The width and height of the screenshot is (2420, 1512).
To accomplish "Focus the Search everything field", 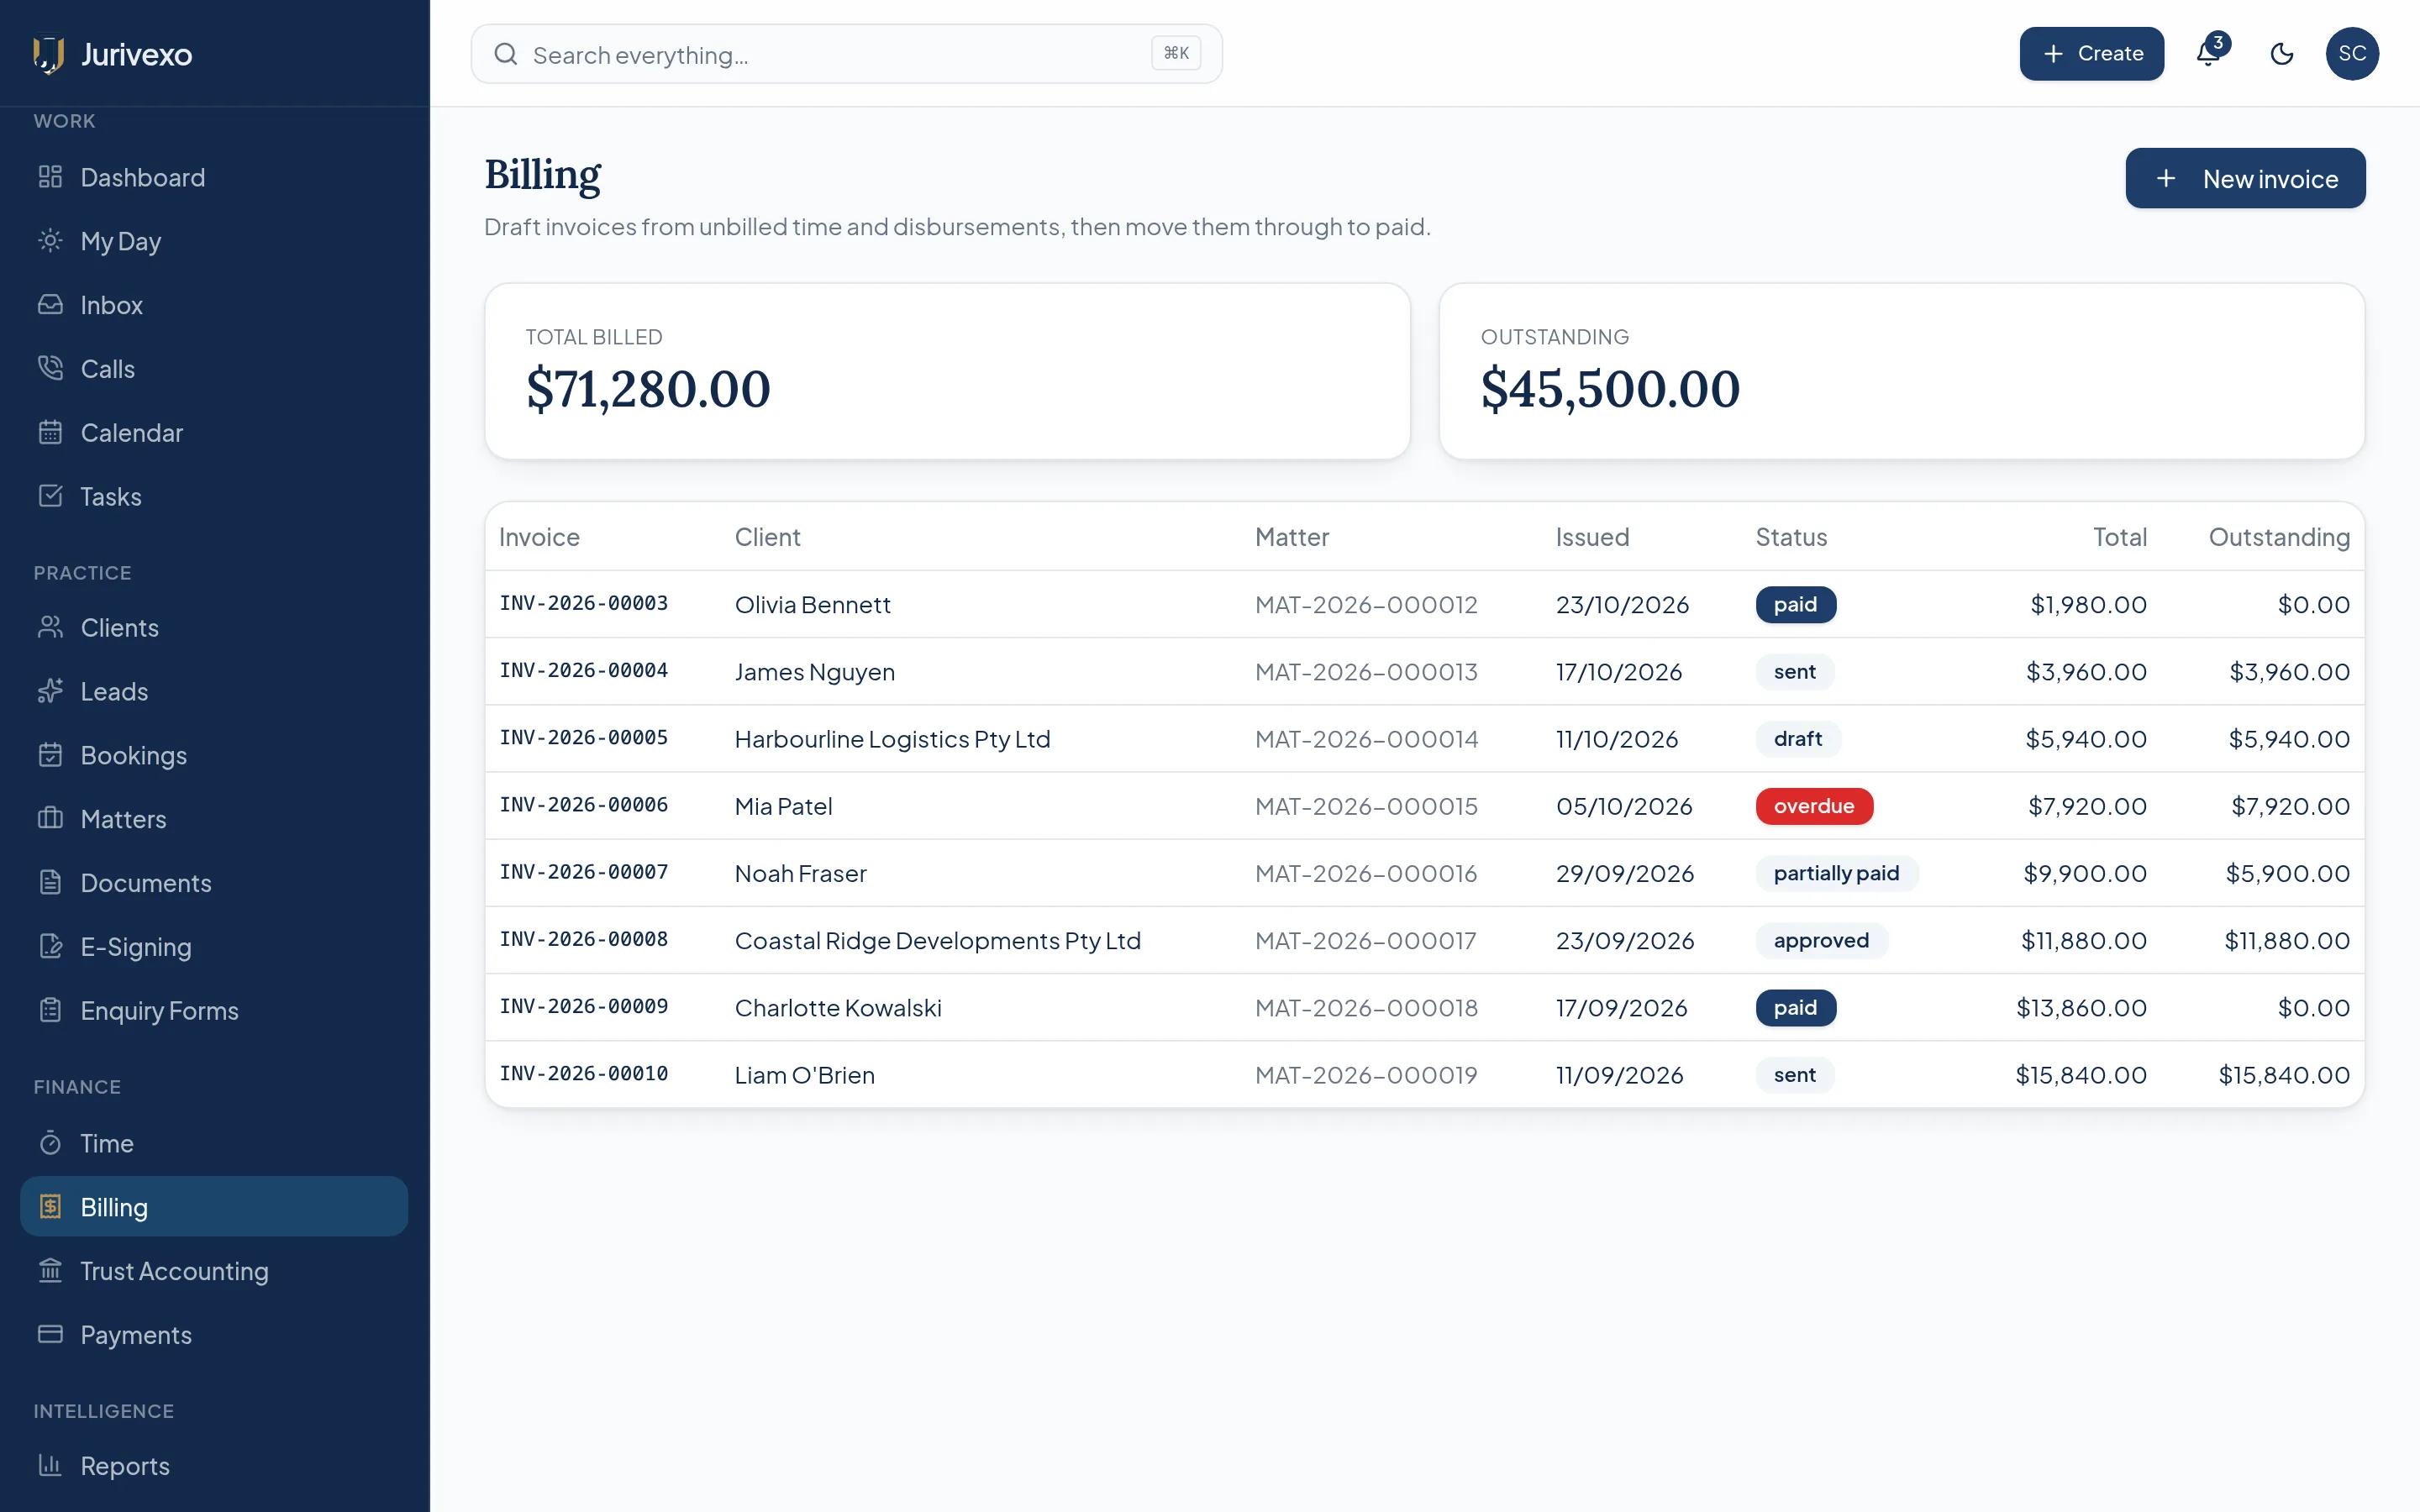I will pyautogui.click(x=846, y=54).
